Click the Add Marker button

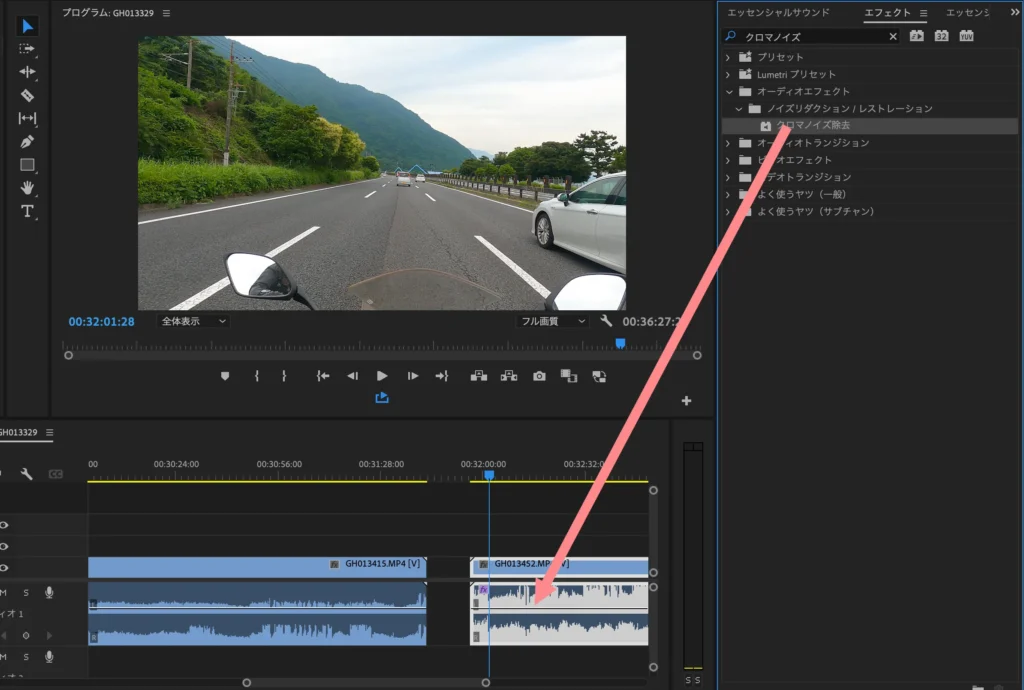(224, 376)
